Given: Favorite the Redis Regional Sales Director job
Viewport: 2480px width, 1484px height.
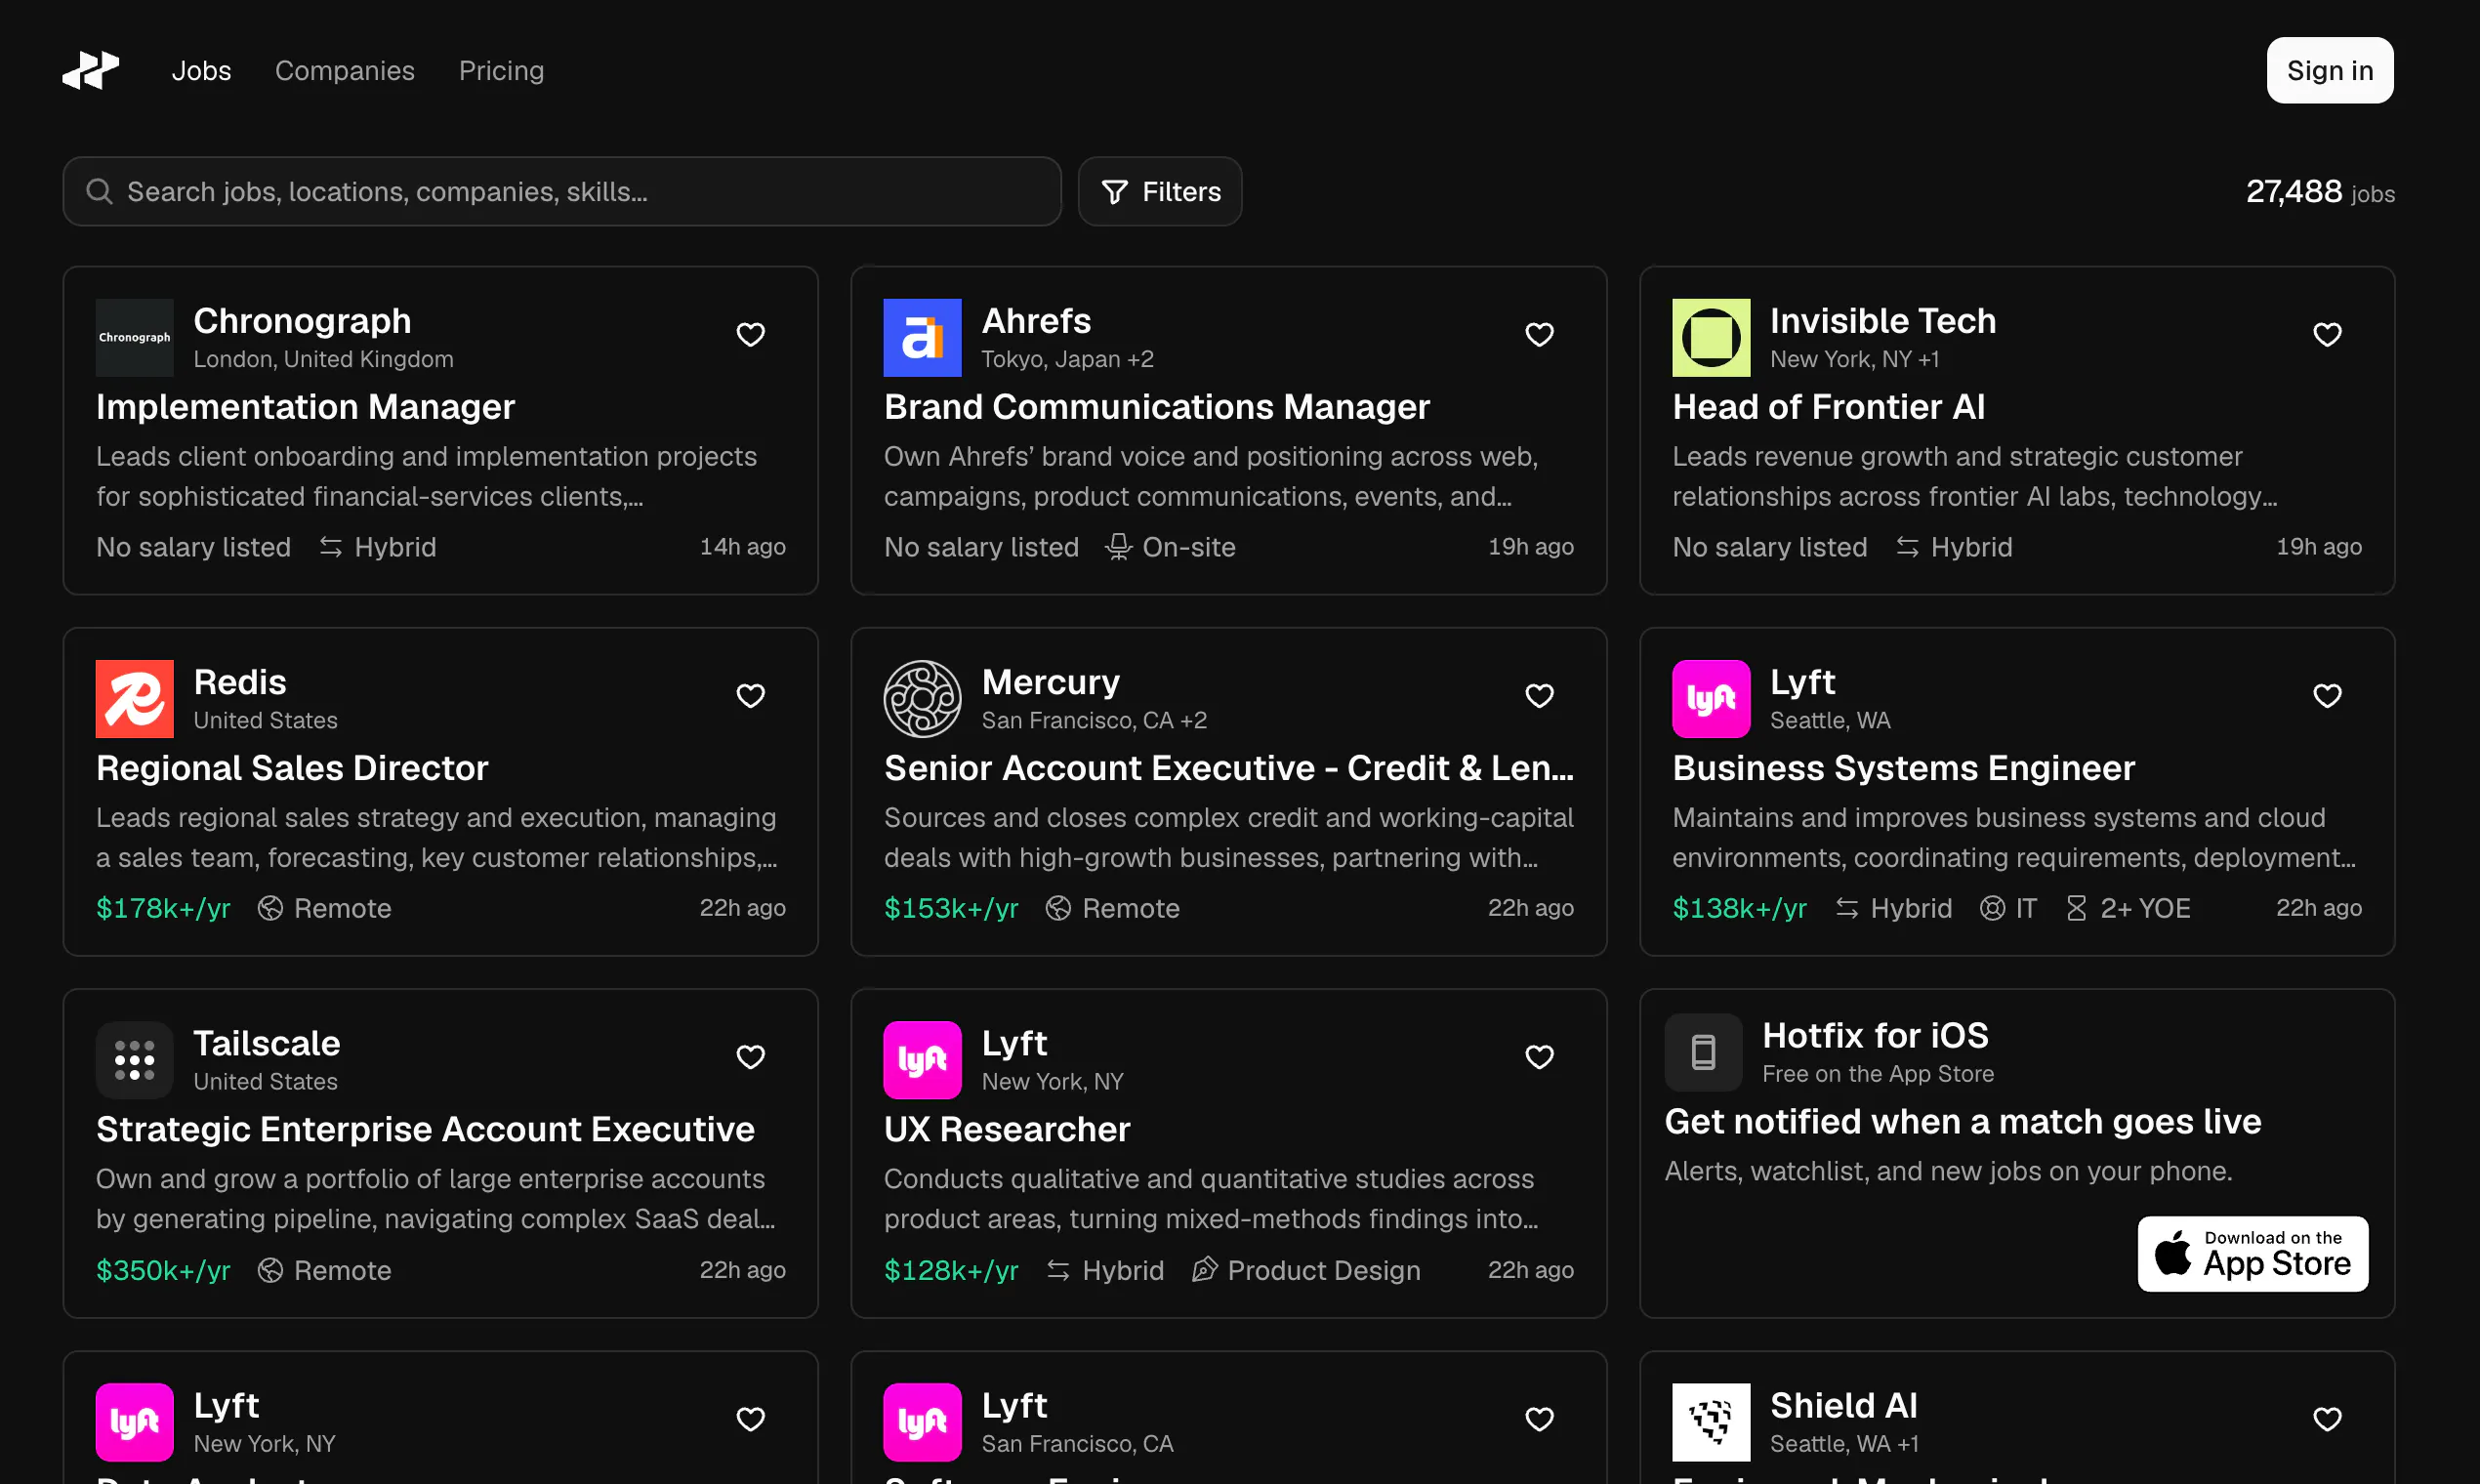Looking at the screenshot, I should (750, 695).
